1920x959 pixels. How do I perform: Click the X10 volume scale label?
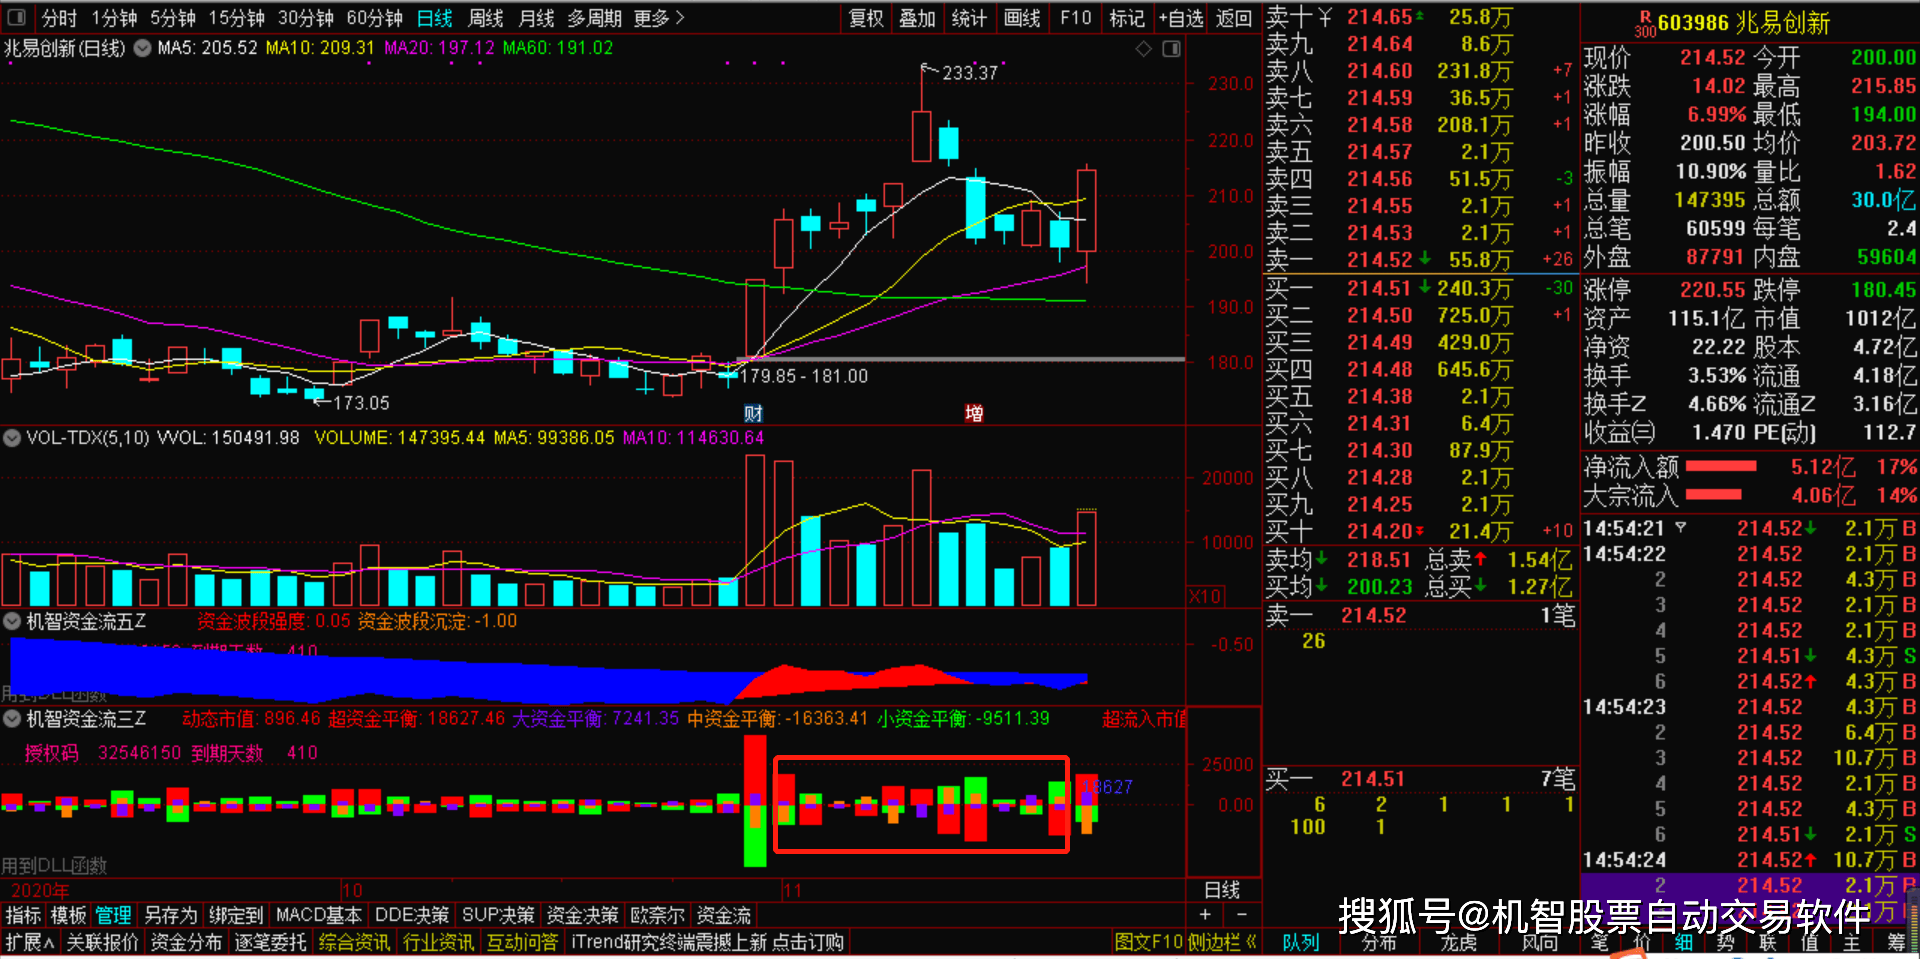pyautogui.click(x=1205, y=596)
